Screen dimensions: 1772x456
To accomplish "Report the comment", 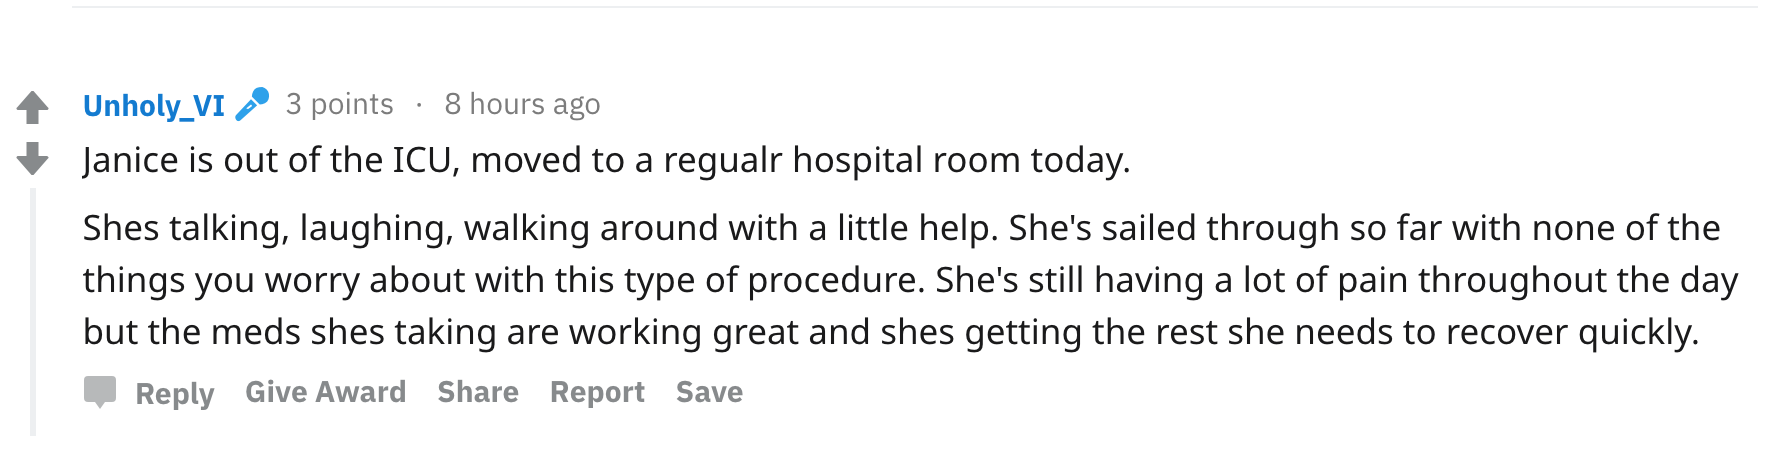I will (x=597, y=392).
